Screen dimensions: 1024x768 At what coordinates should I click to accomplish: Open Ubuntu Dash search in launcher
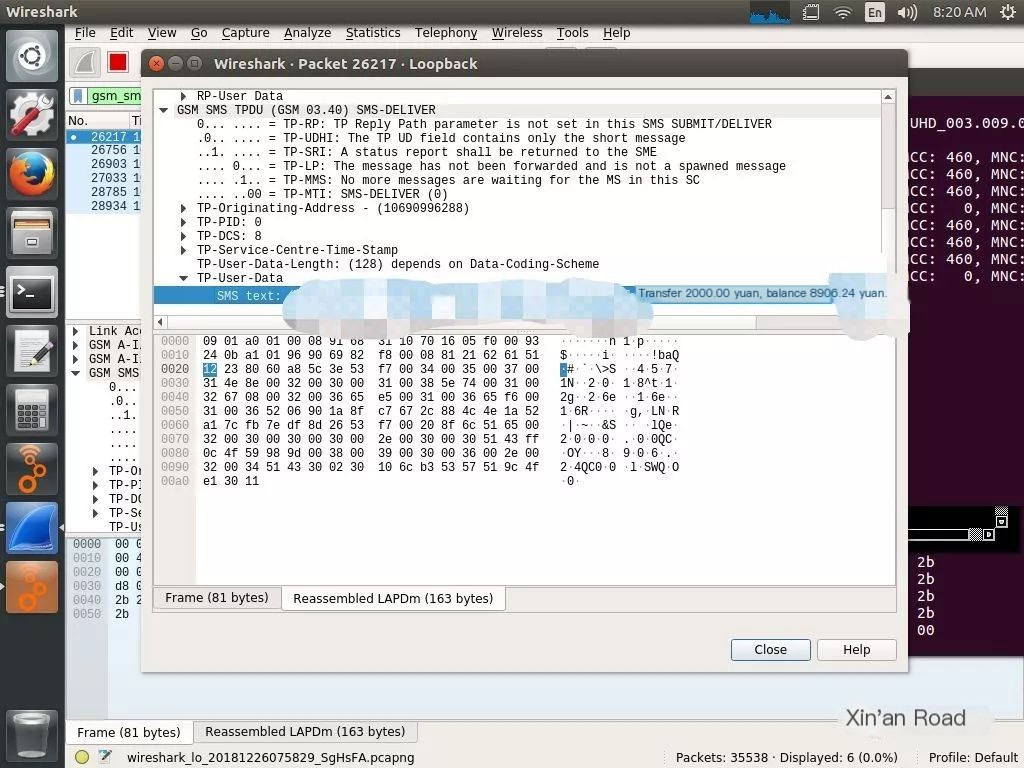tap(31, 56)
